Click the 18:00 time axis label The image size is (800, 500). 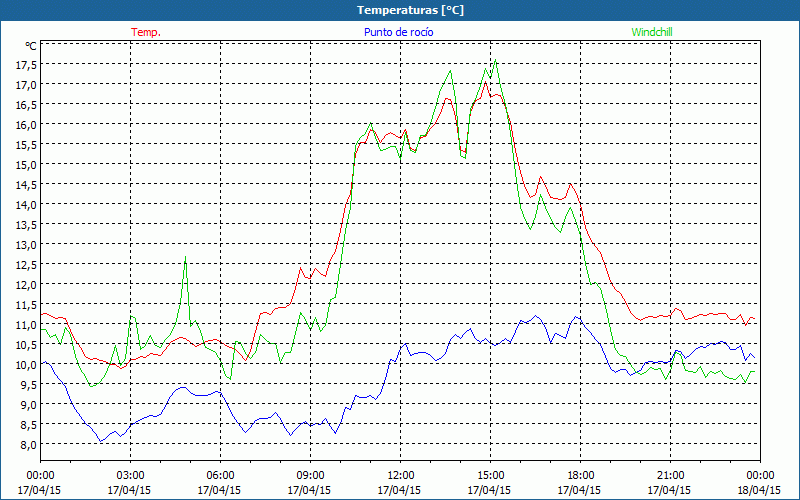point(580,476)
